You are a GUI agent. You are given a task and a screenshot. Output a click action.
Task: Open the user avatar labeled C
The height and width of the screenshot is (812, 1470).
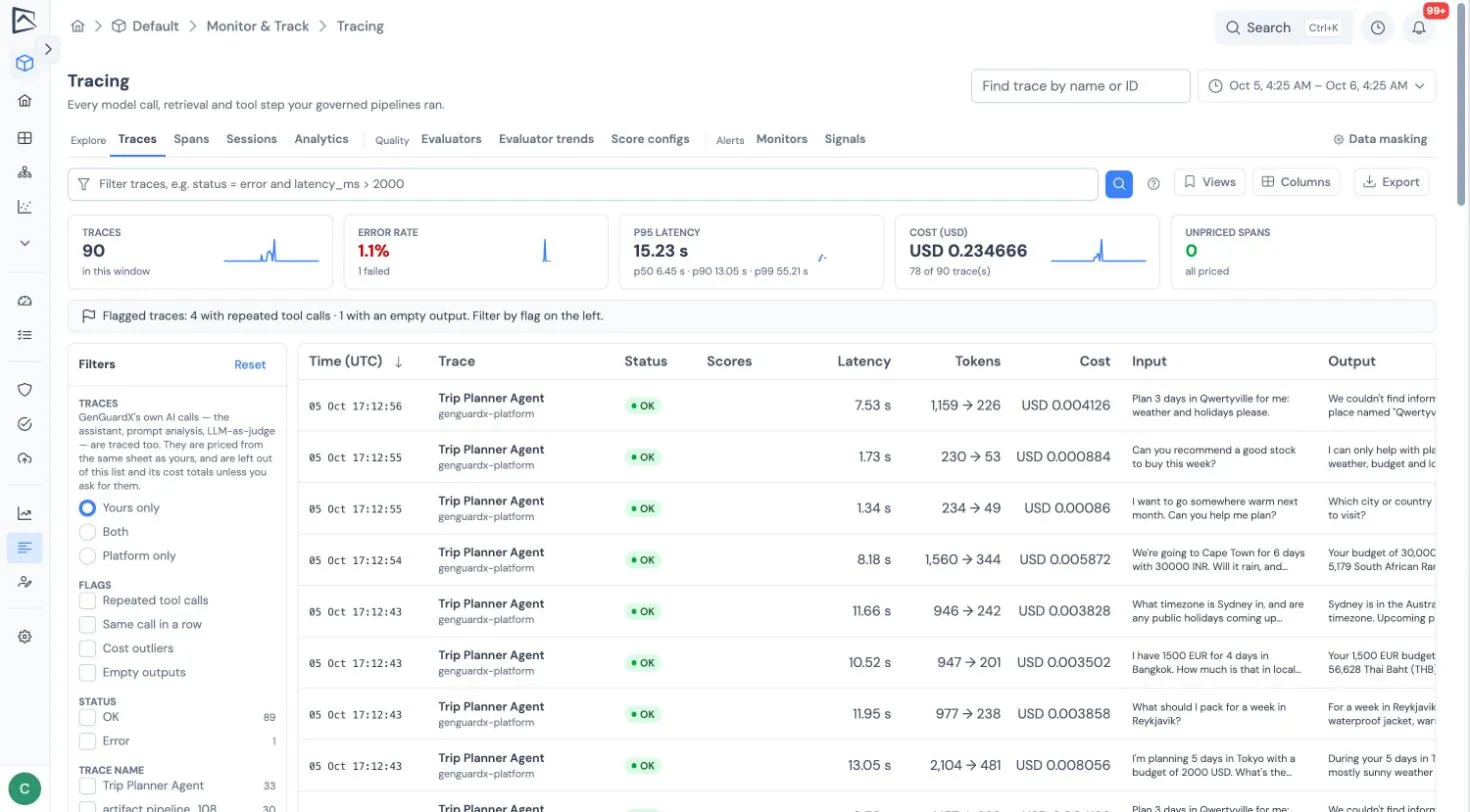point(24,789)
